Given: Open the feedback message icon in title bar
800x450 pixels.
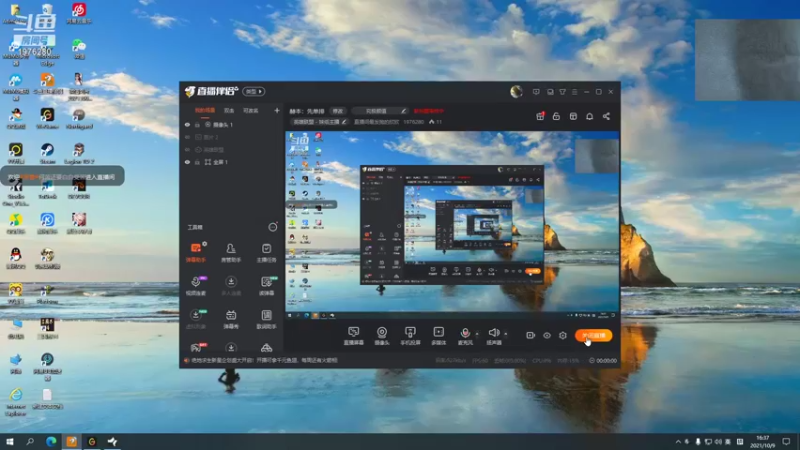Looking at the screenshot, I should 536,92.
